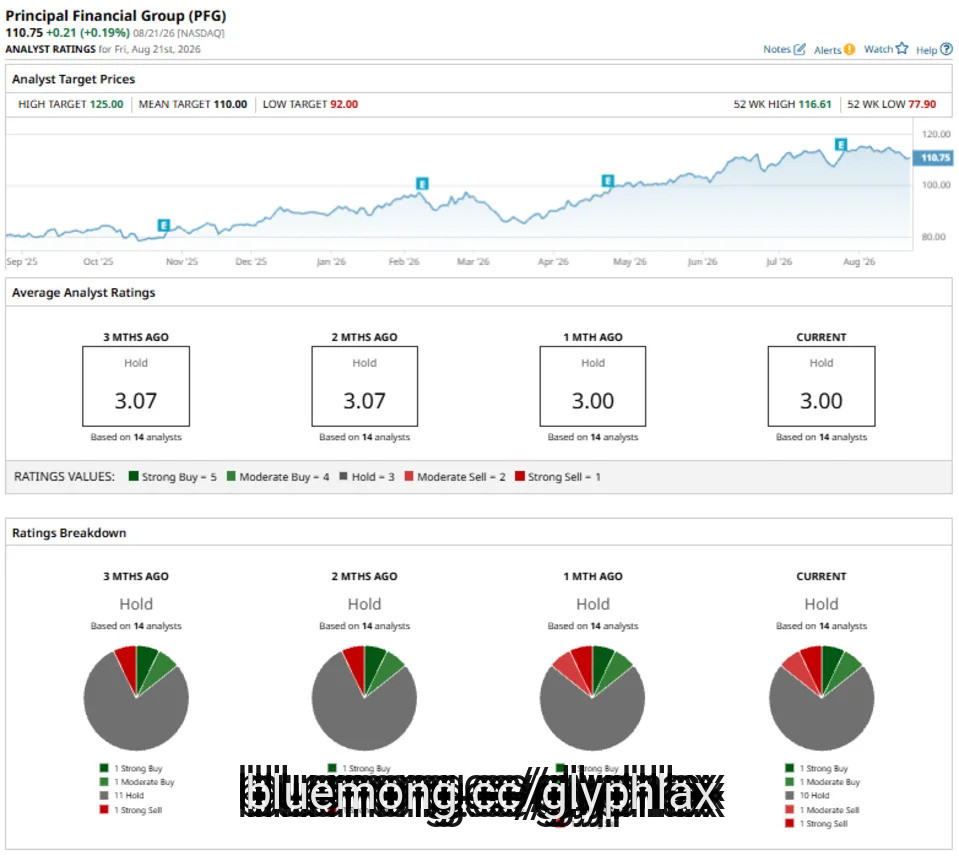Click the 'Sep '25' chart axis label
This screenshot has width=959, height=861.
pyautogui.click(x=22, y=261)
